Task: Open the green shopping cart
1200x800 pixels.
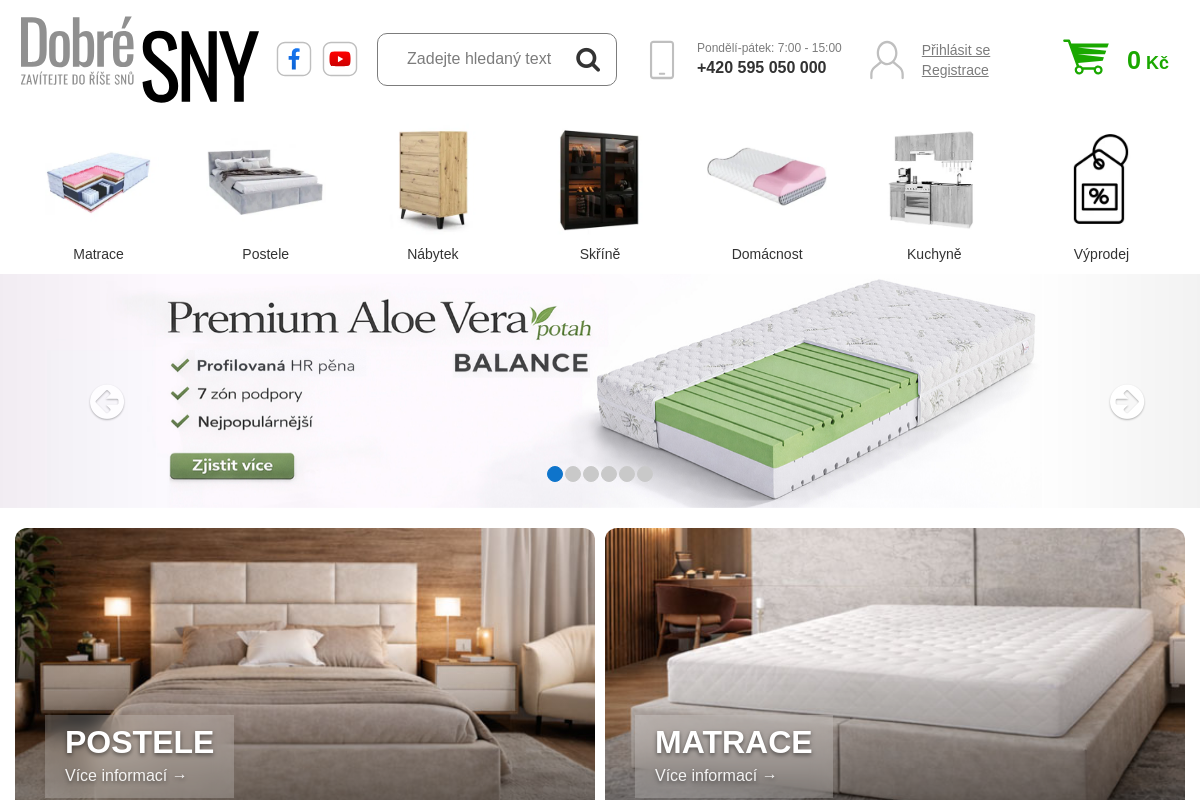Action: (1086, 57)
